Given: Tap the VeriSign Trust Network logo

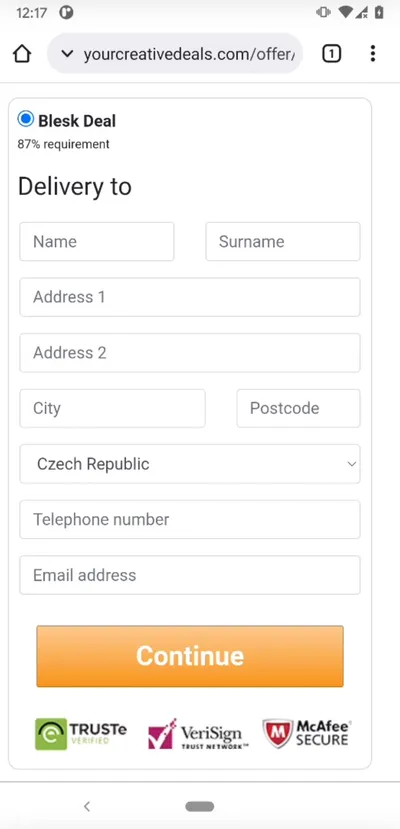Looking at the screenshot, I should [198, 734].
